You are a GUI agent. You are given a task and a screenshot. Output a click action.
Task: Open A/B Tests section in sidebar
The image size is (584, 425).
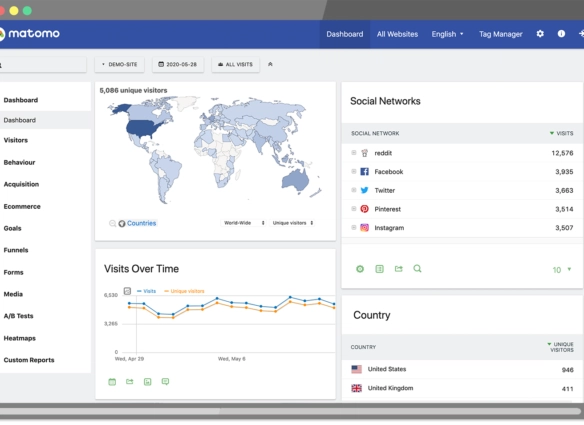(18, 316)
